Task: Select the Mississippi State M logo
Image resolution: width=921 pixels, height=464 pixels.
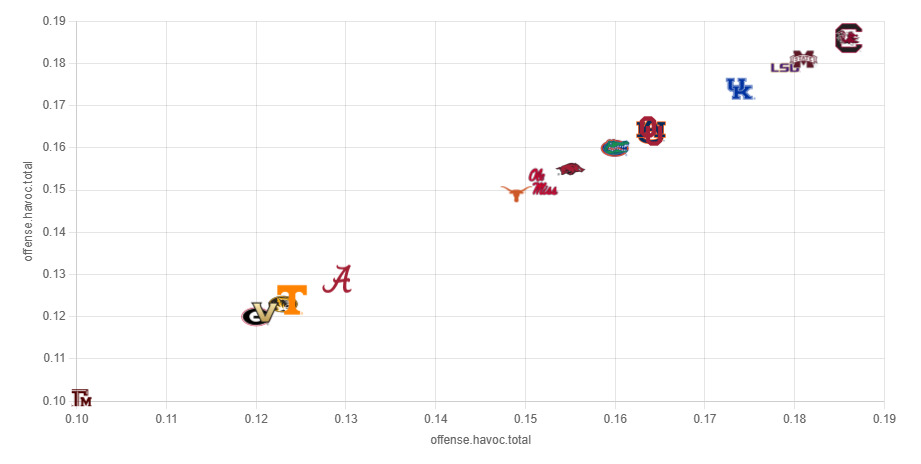Action: pyautogui.click(x=804, y=59)
